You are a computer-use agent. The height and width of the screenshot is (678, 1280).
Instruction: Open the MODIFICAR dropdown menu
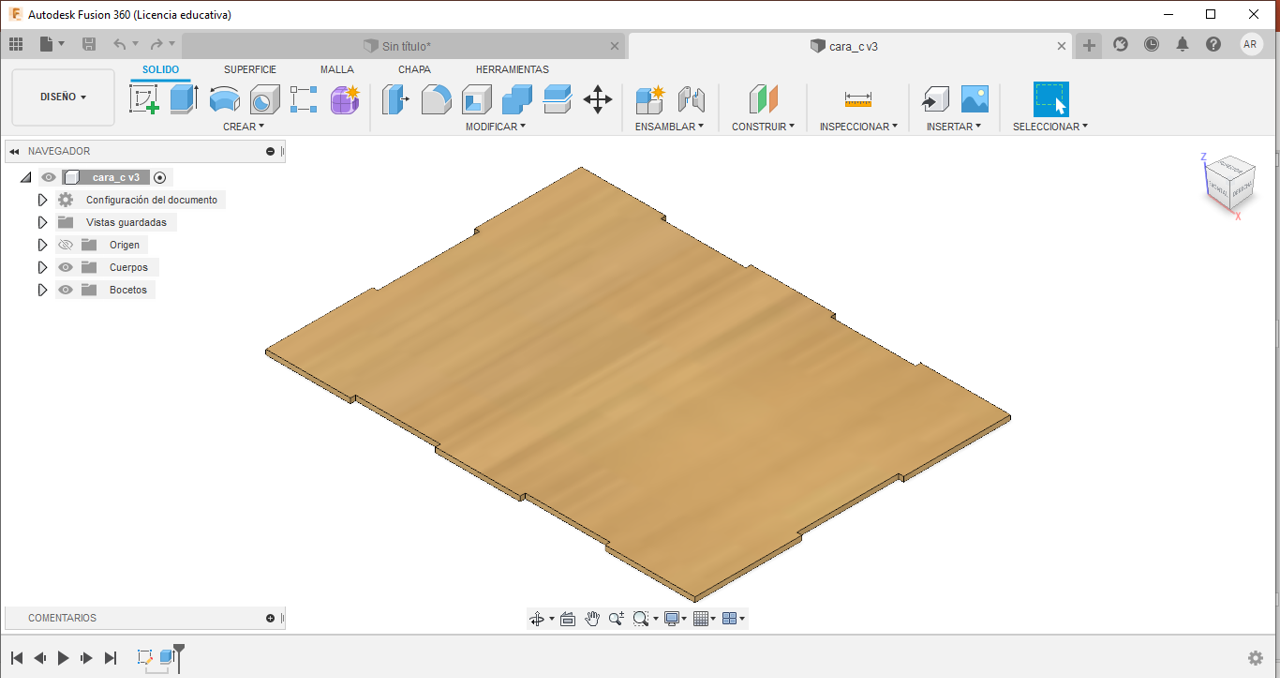tap(495, 127)
